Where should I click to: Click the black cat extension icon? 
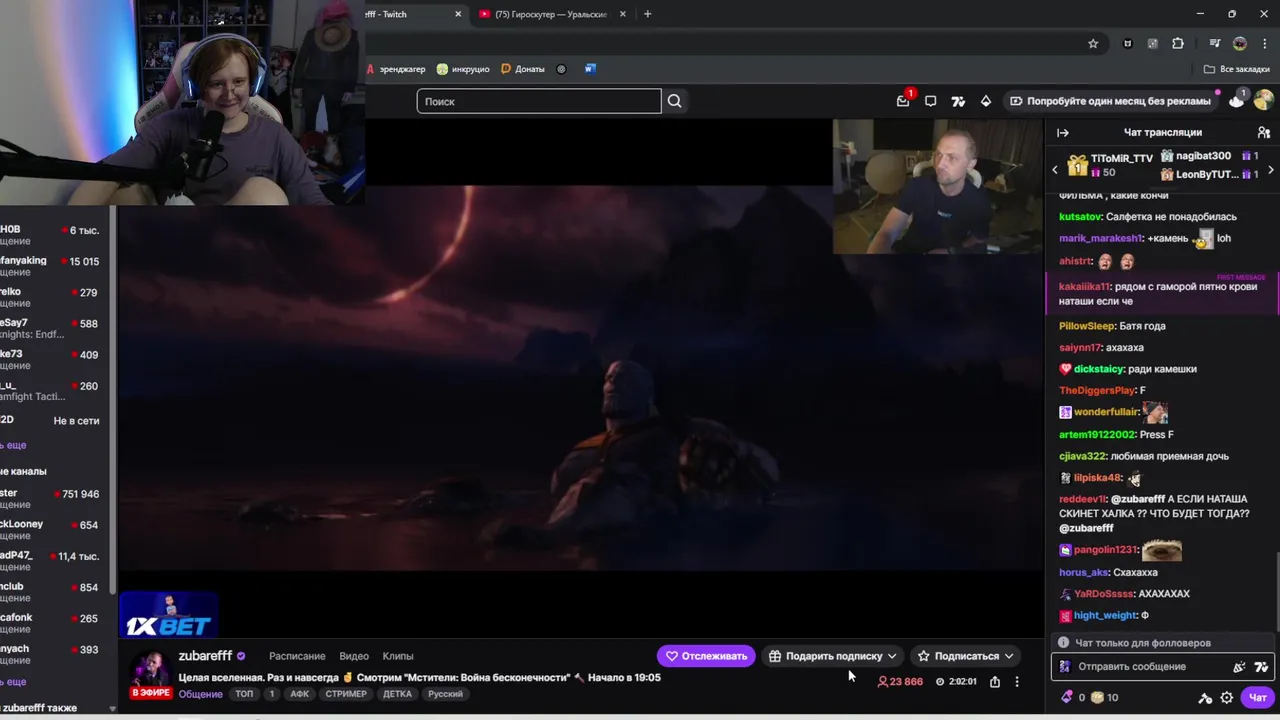click(1128, 43)
